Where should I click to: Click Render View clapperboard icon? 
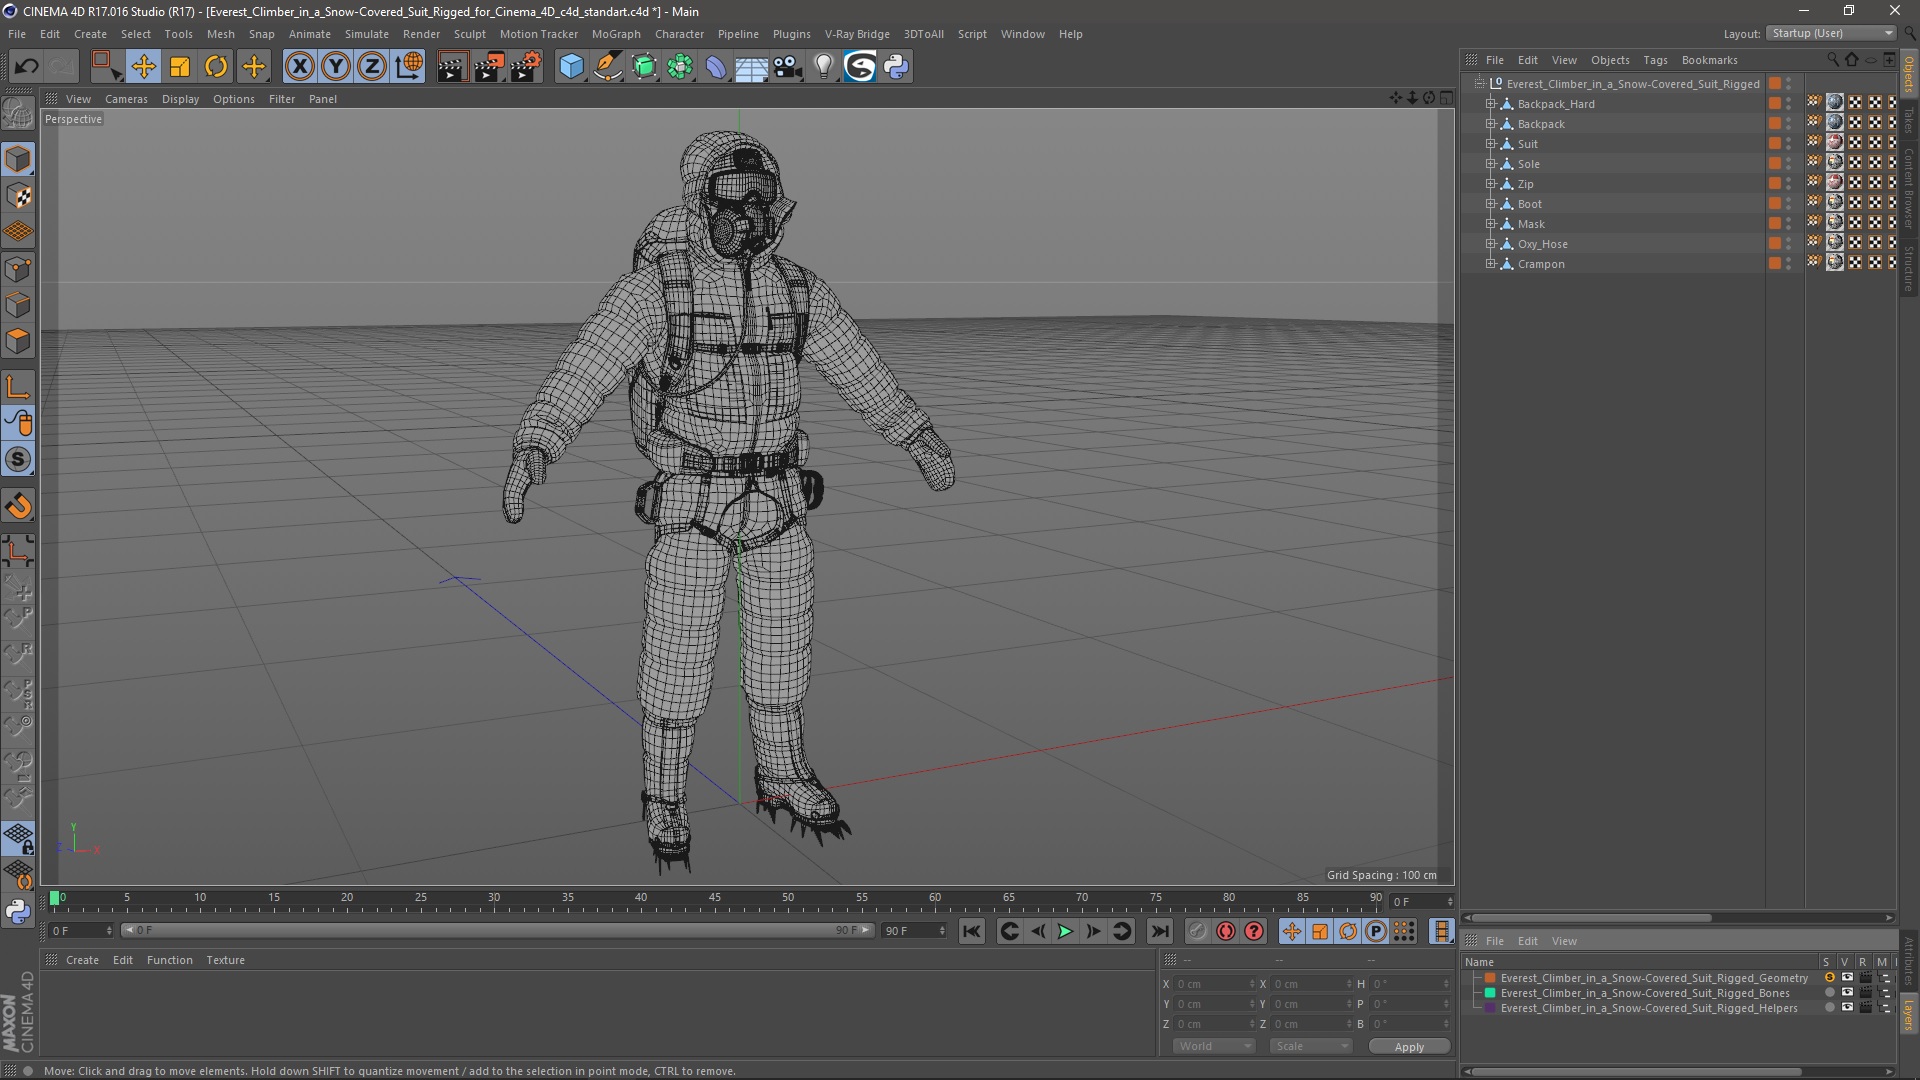click(452, 67)
